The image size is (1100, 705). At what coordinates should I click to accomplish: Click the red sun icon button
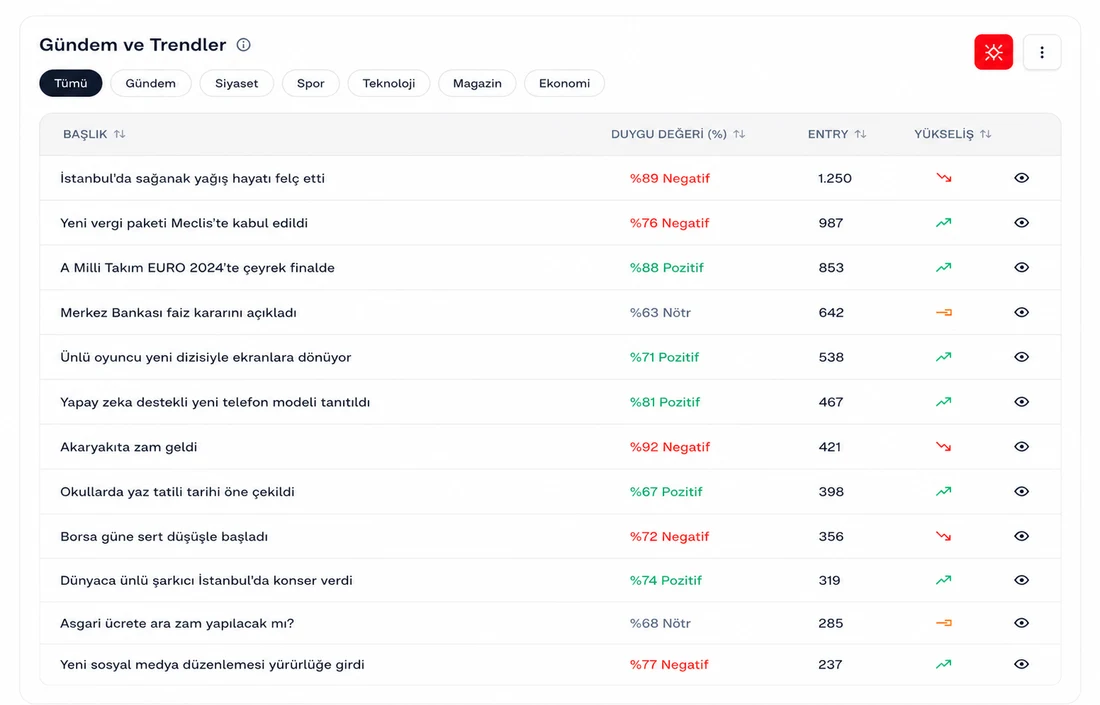pyautogui.click(x=993, y=52)
